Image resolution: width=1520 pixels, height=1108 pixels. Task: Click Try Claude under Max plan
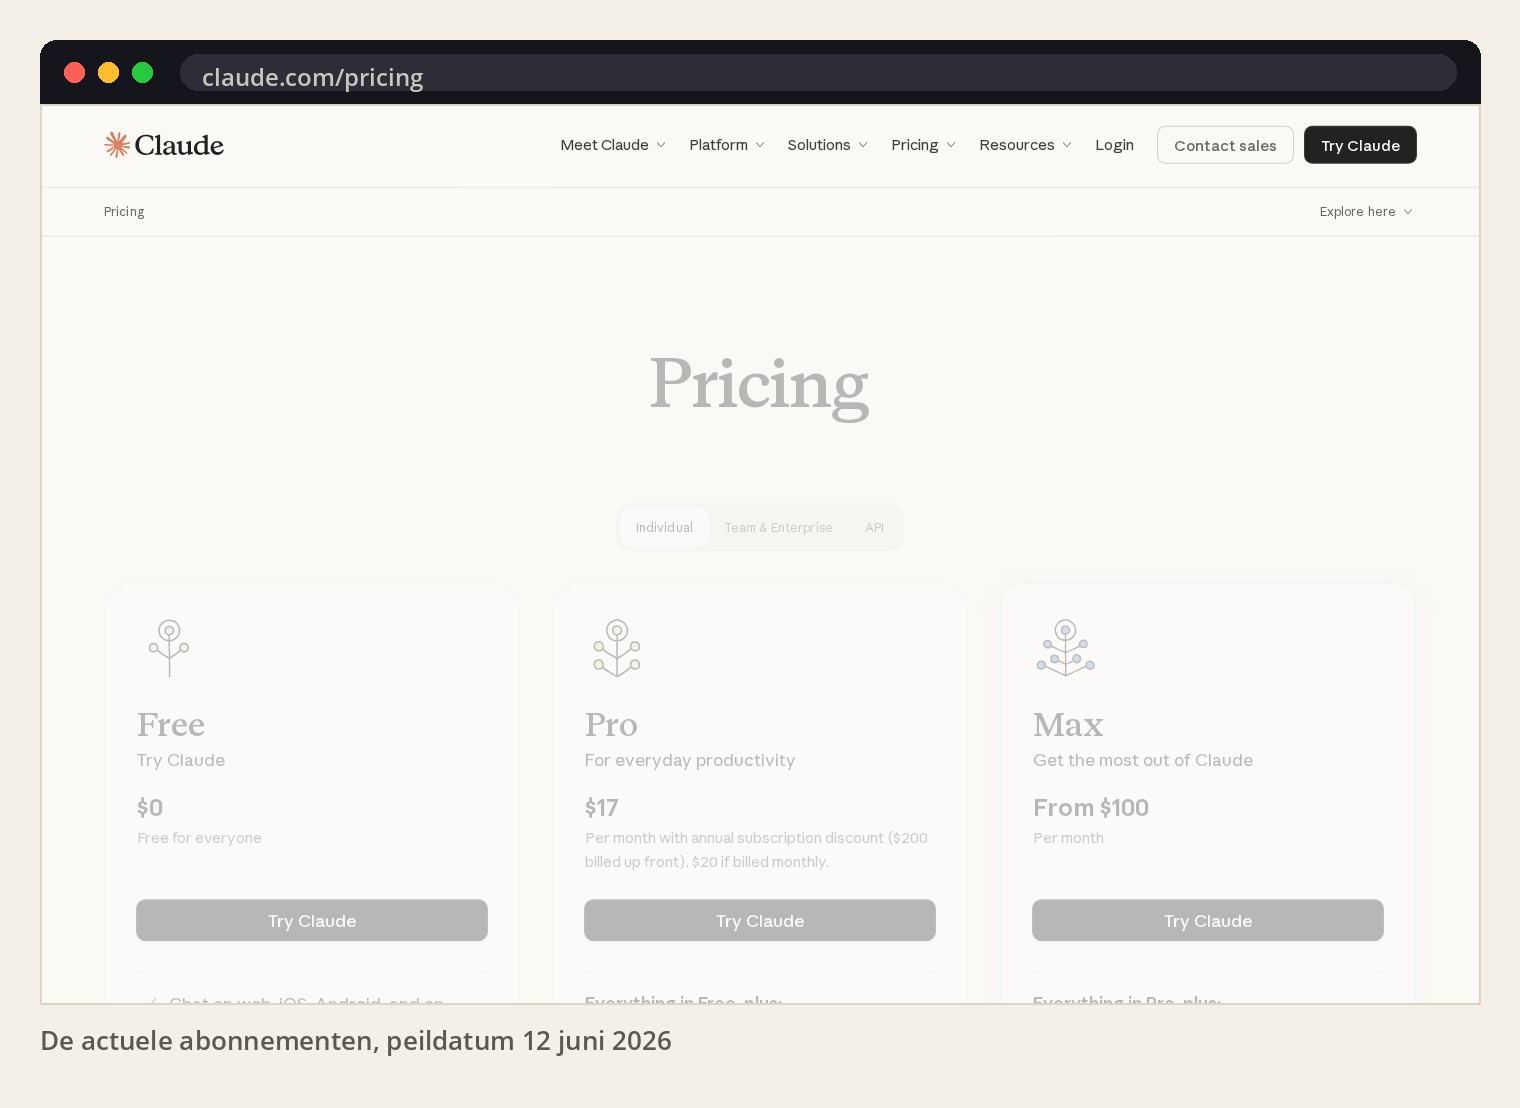1208,920
